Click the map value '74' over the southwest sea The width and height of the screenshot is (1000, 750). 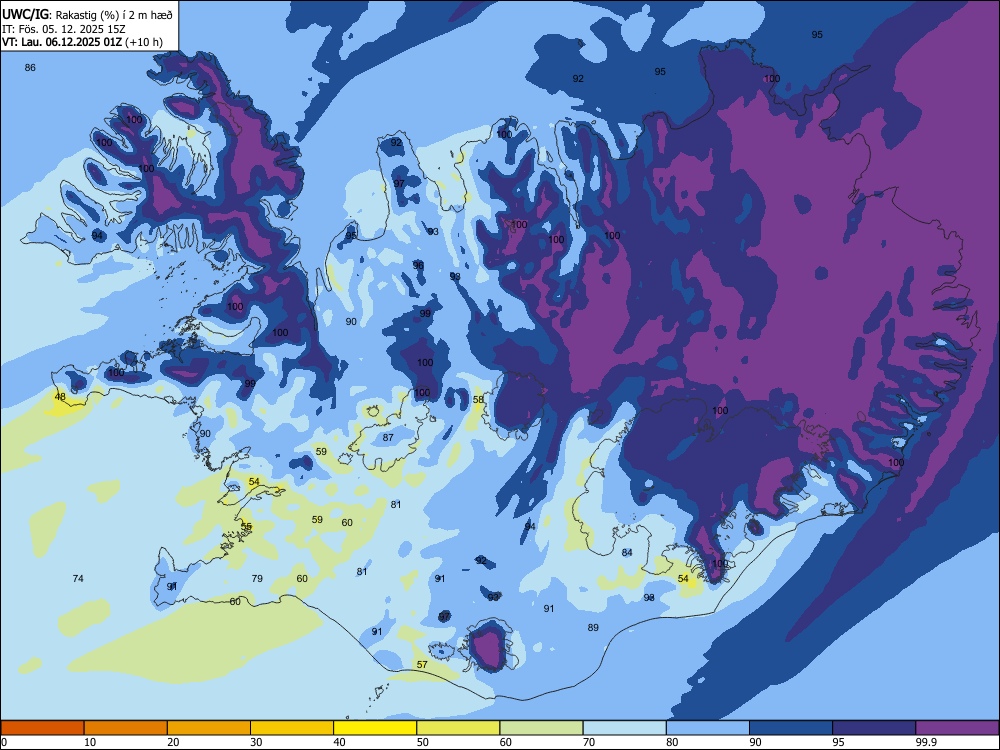coord(78,578)
